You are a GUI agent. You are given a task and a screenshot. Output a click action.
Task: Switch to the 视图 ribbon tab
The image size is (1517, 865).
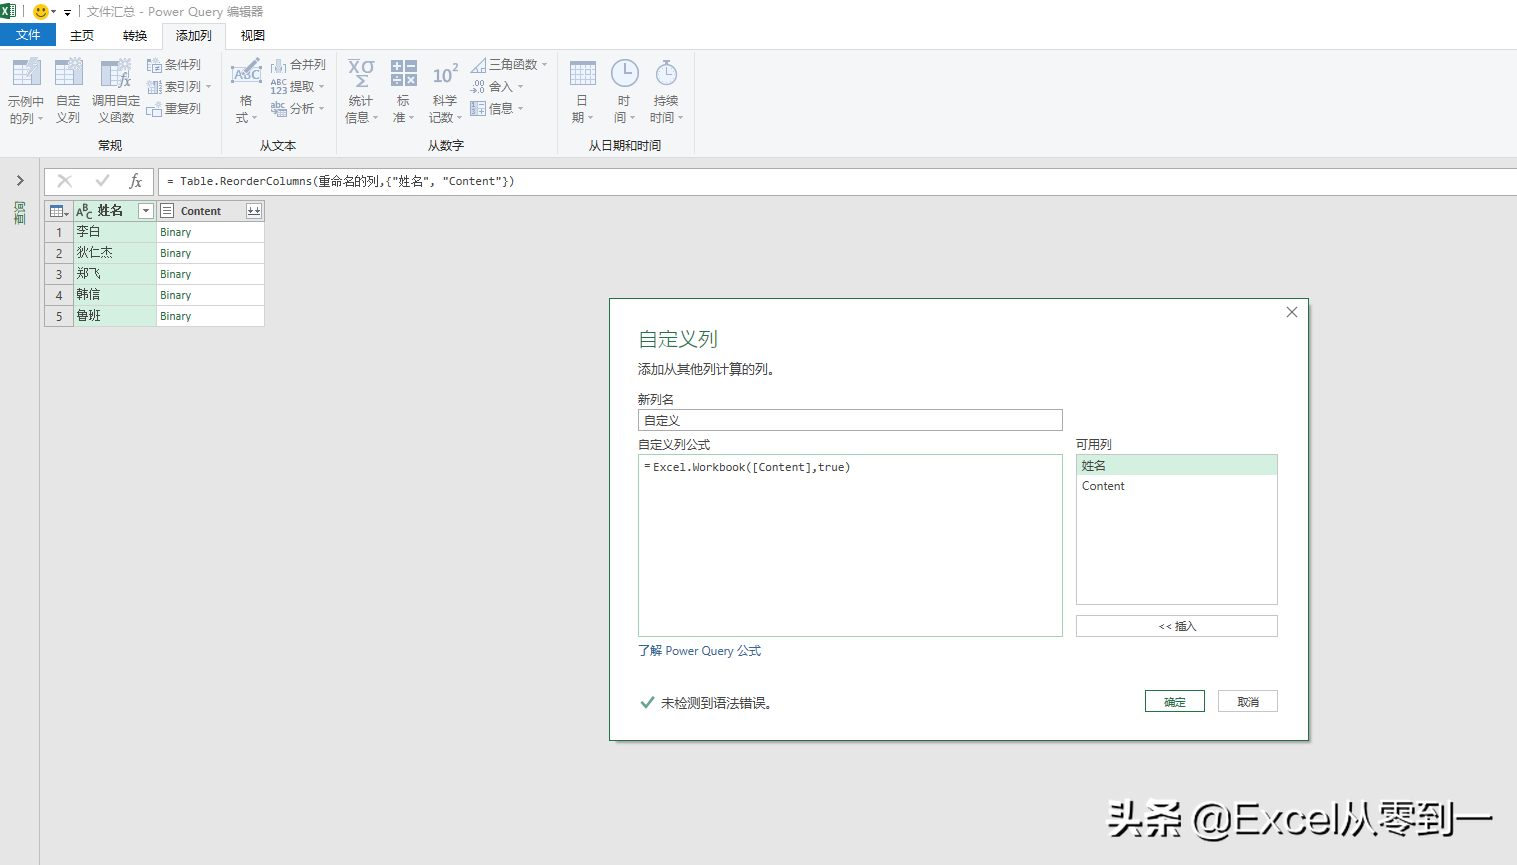pyautogui.click(x=253, y=35)
